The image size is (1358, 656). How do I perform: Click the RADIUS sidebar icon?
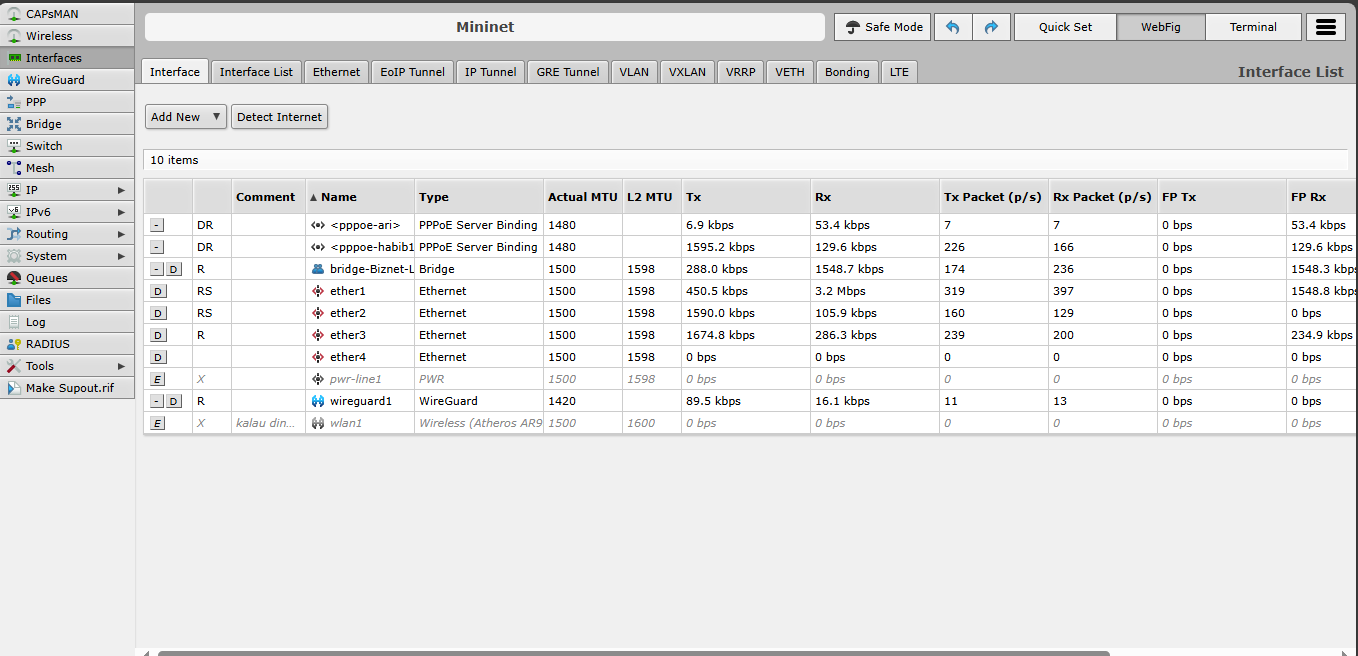[x=14, y=344]
